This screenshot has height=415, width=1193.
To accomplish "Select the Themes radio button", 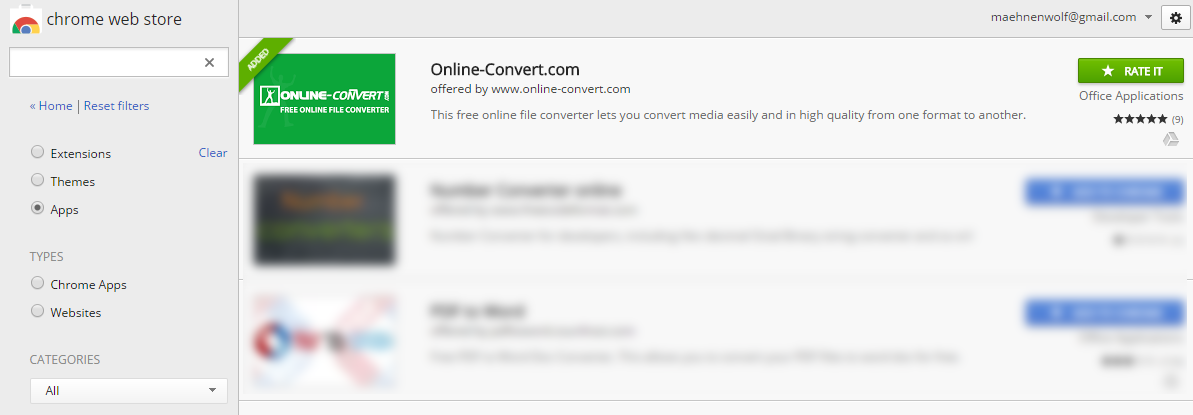I will pyautogui.click(x=37, y=180).
